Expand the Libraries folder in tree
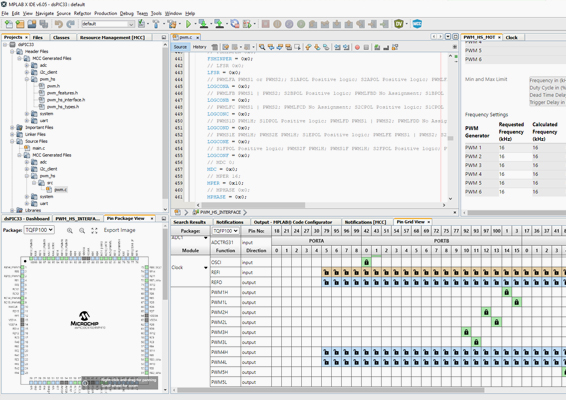 12,210
